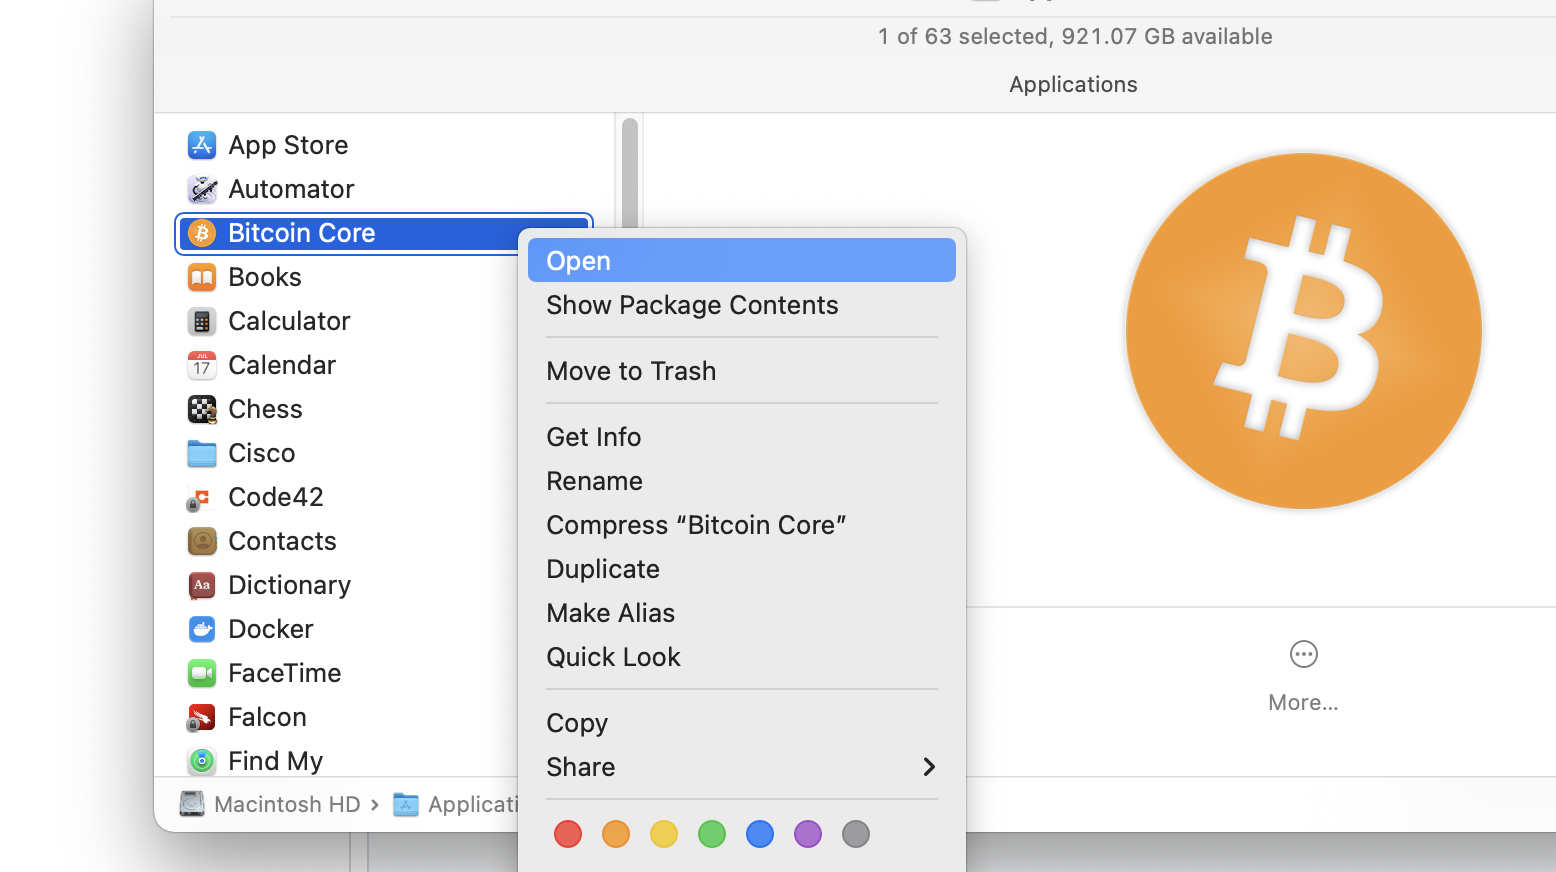Select the Bitcoin Core list icon
1556x872 pixels.
click(x=202, y=233)
